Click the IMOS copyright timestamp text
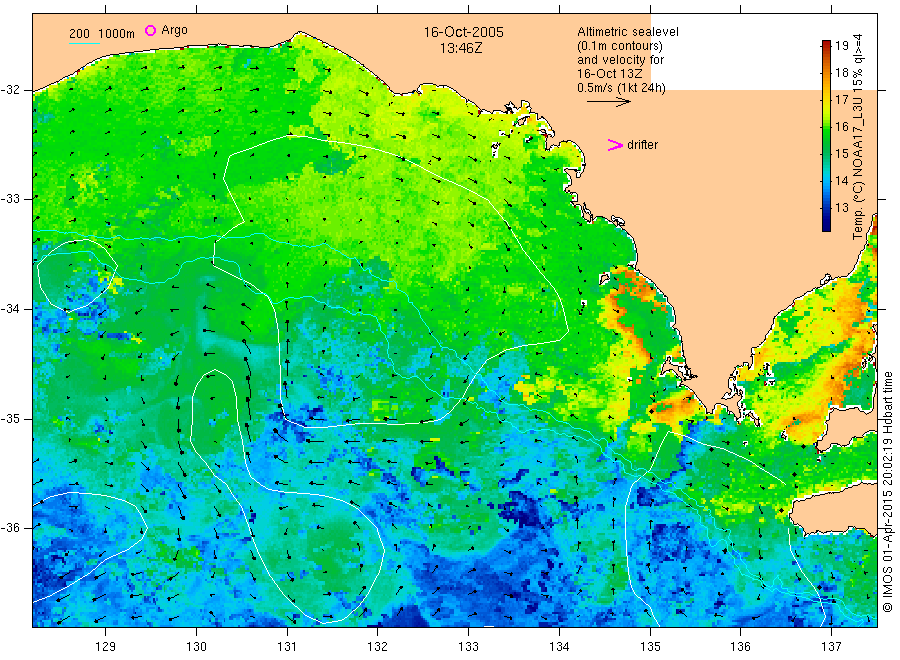 pyautogui.click(x=888, y=492)
